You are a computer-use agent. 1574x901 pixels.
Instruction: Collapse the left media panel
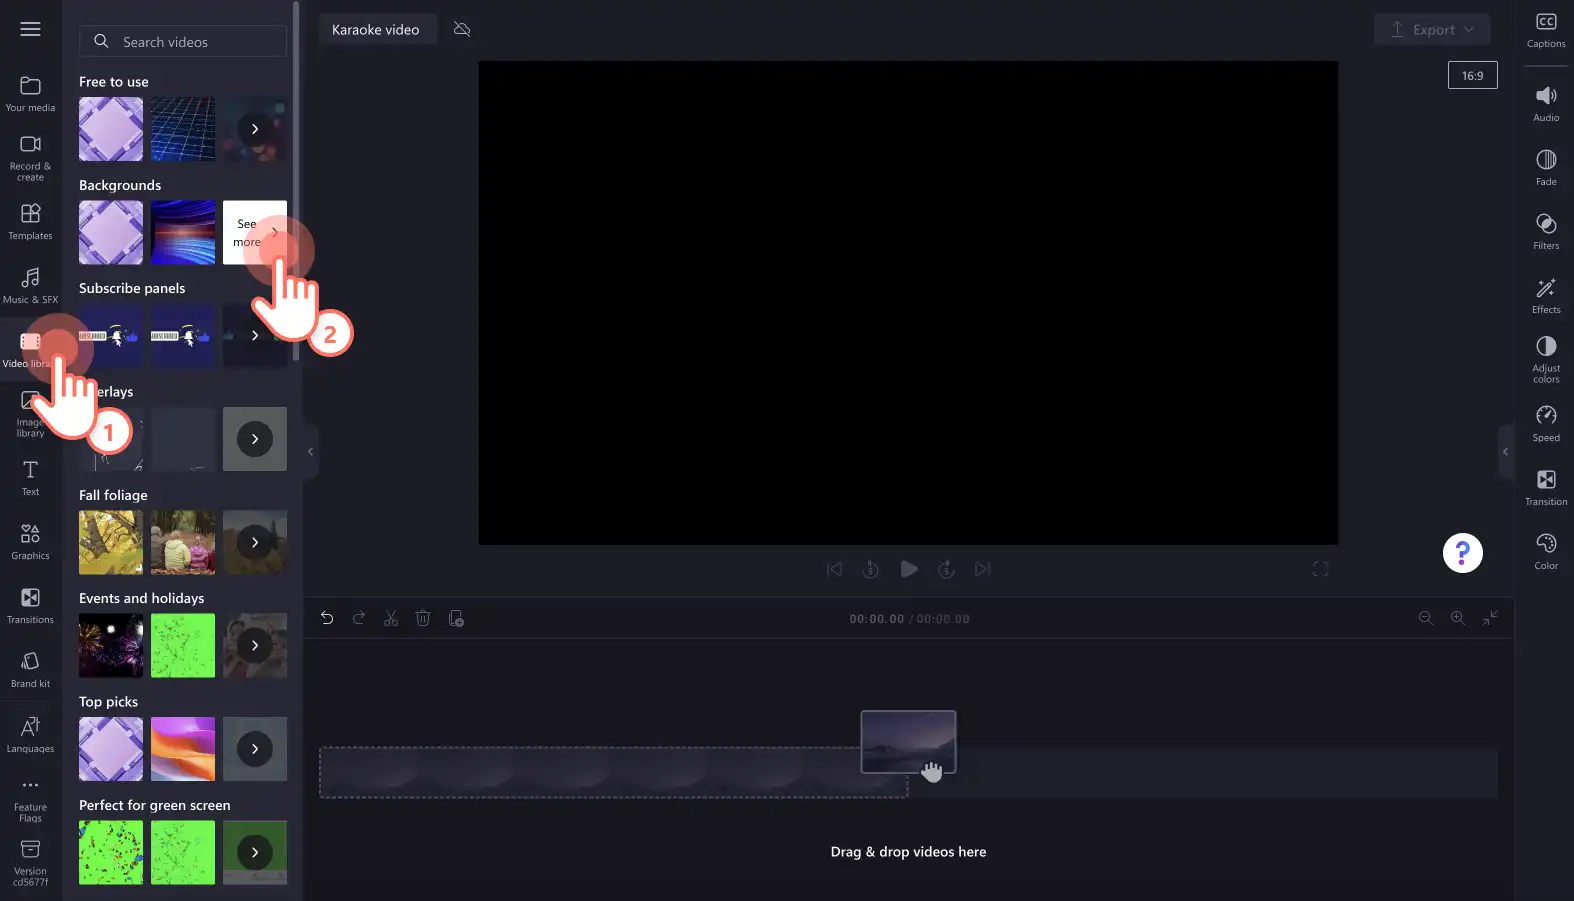[310, 452]
